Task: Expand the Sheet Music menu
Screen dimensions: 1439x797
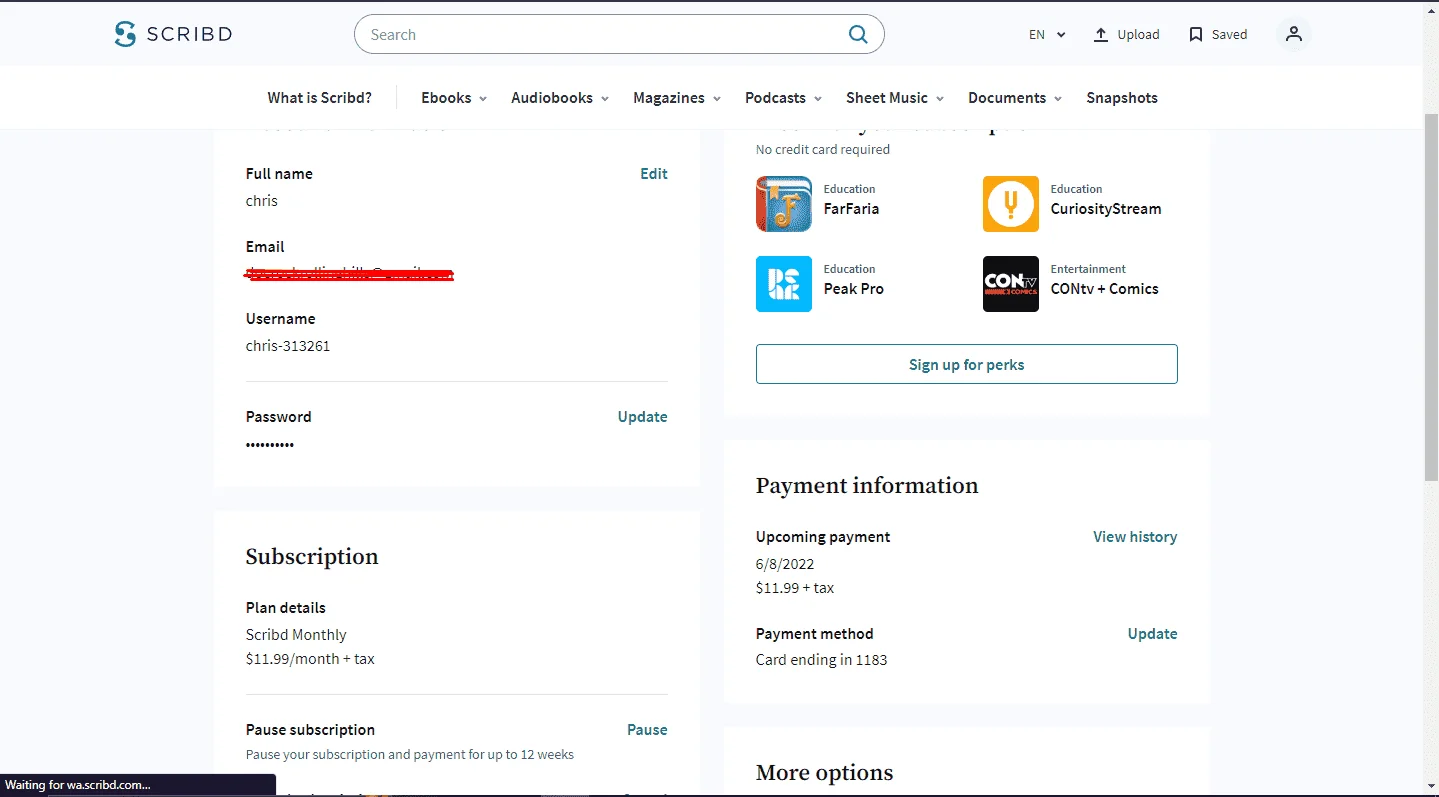Action: (895, 98)
